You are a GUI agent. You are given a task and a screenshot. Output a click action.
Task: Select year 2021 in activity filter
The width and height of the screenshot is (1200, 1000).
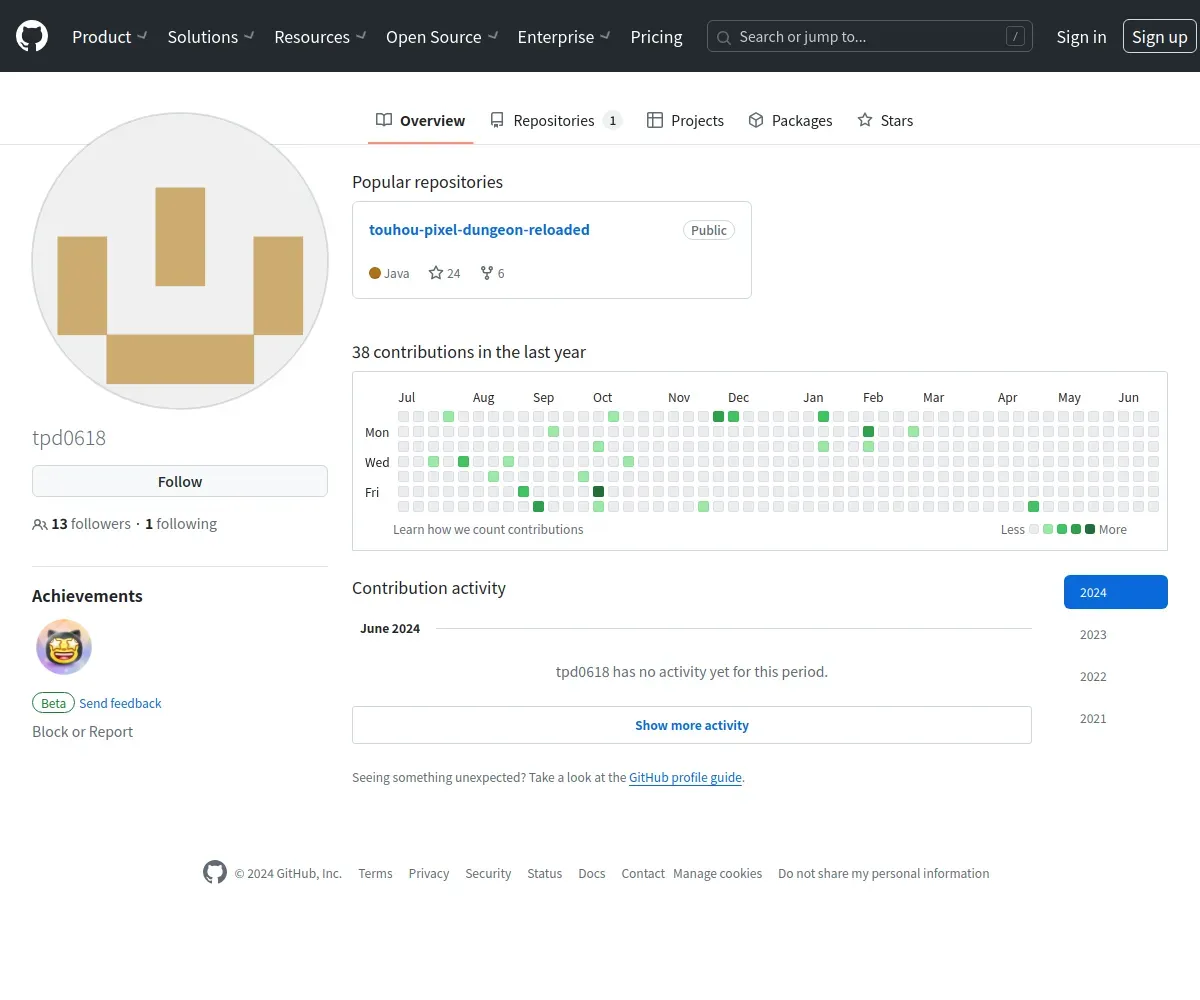tap(1116, 718)
